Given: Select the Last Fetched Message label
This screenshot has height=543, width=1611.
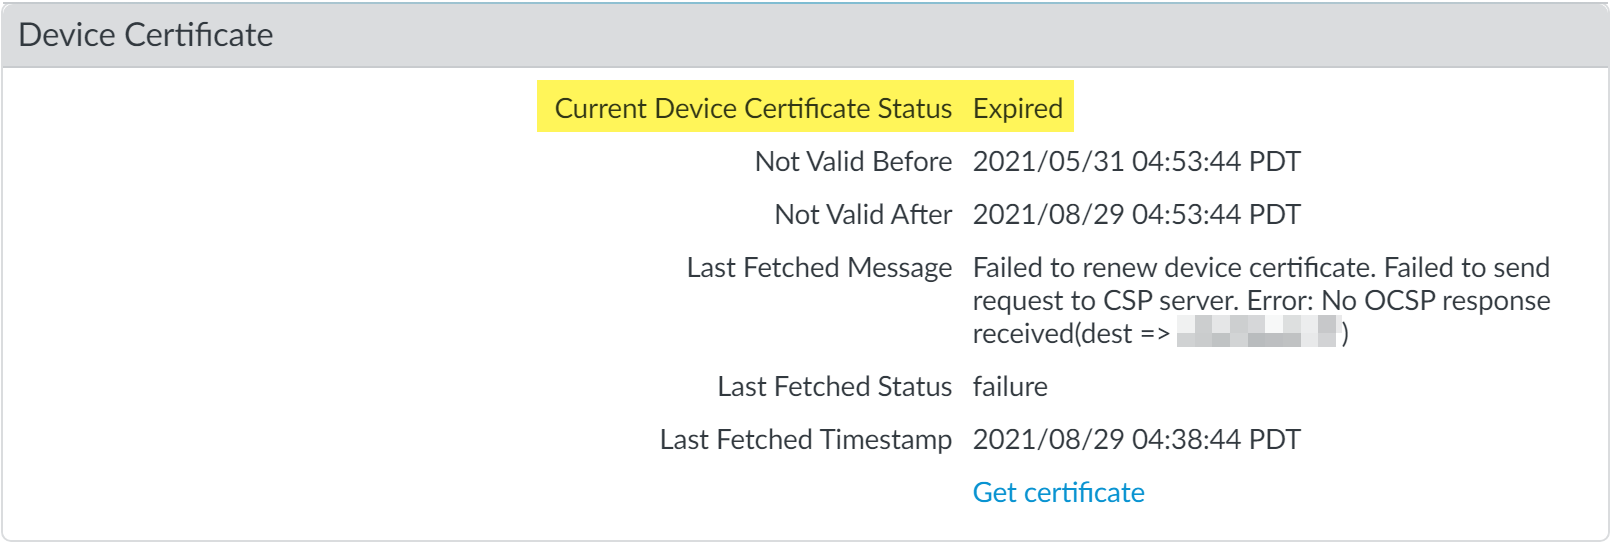Looking at the screenshot, I should (819, 267).
